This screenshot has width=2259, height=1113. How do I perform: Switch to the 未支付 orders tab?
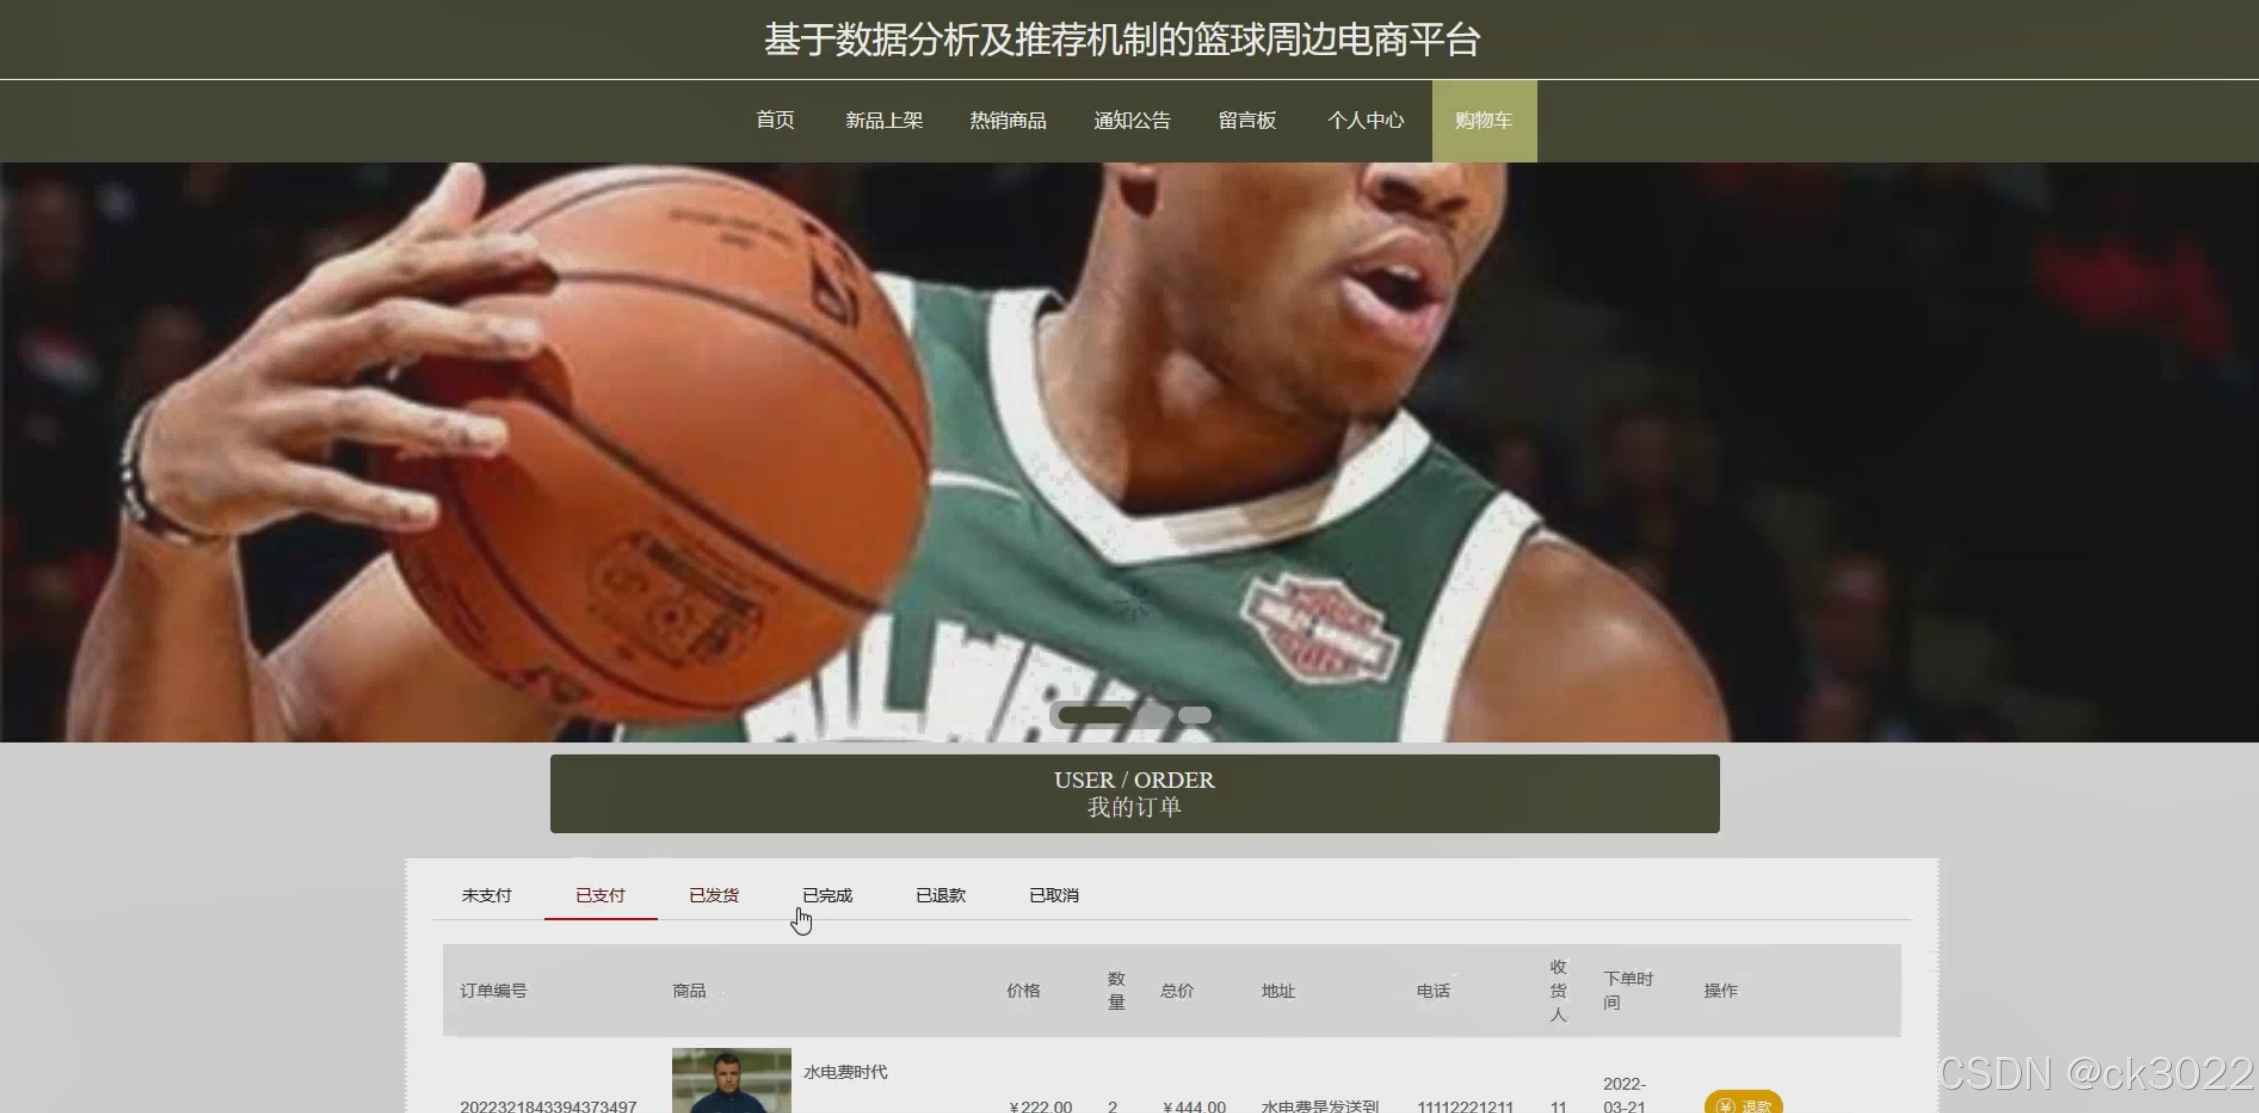[x=486, y=895]
